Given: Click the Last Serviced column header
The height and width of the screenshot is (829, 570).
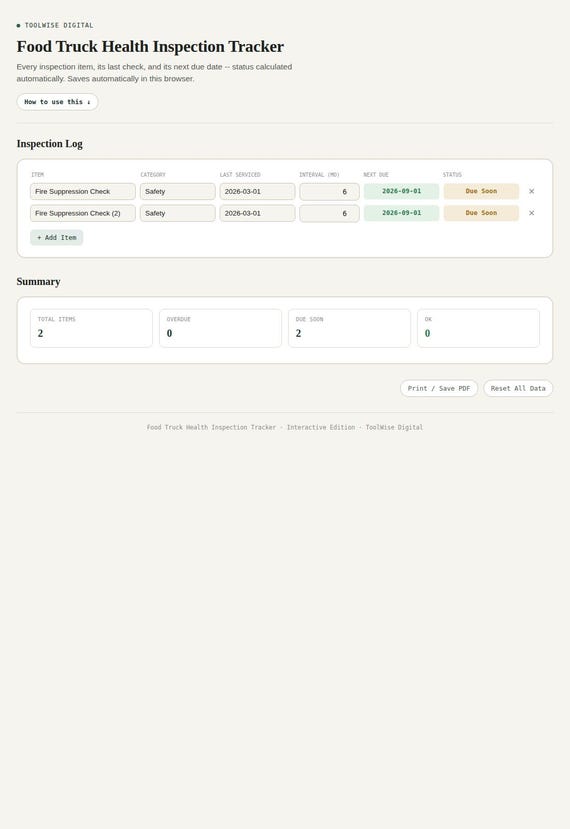Looking at the screenshot, I should (240, 174).
